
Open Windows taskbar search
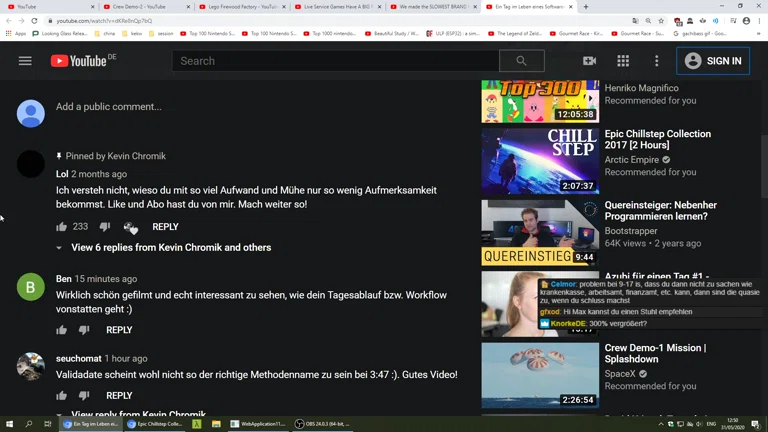[28, 424]
